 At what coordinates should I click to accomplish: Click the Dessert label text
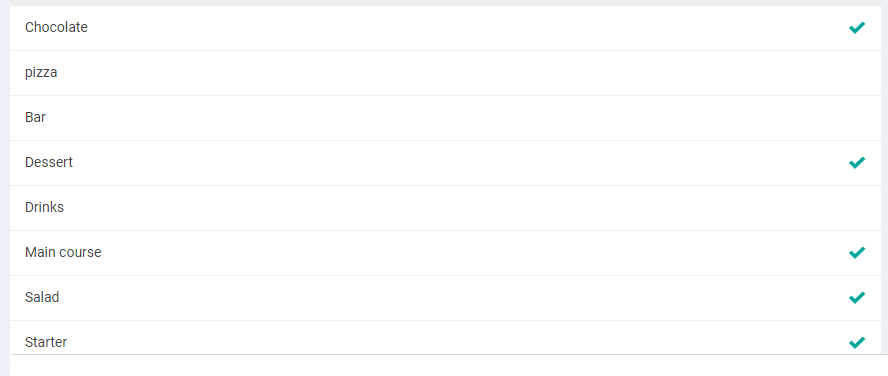point(49,162)
